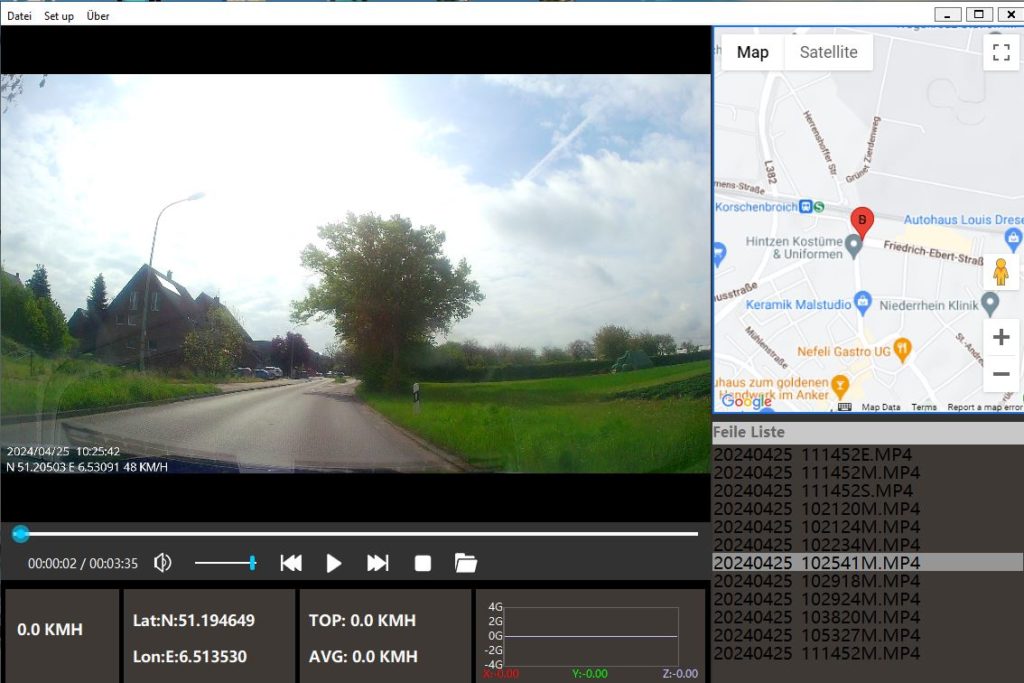Open the Set up menu
Screen dimensions: 1024x683
click(x=58, y=16)
